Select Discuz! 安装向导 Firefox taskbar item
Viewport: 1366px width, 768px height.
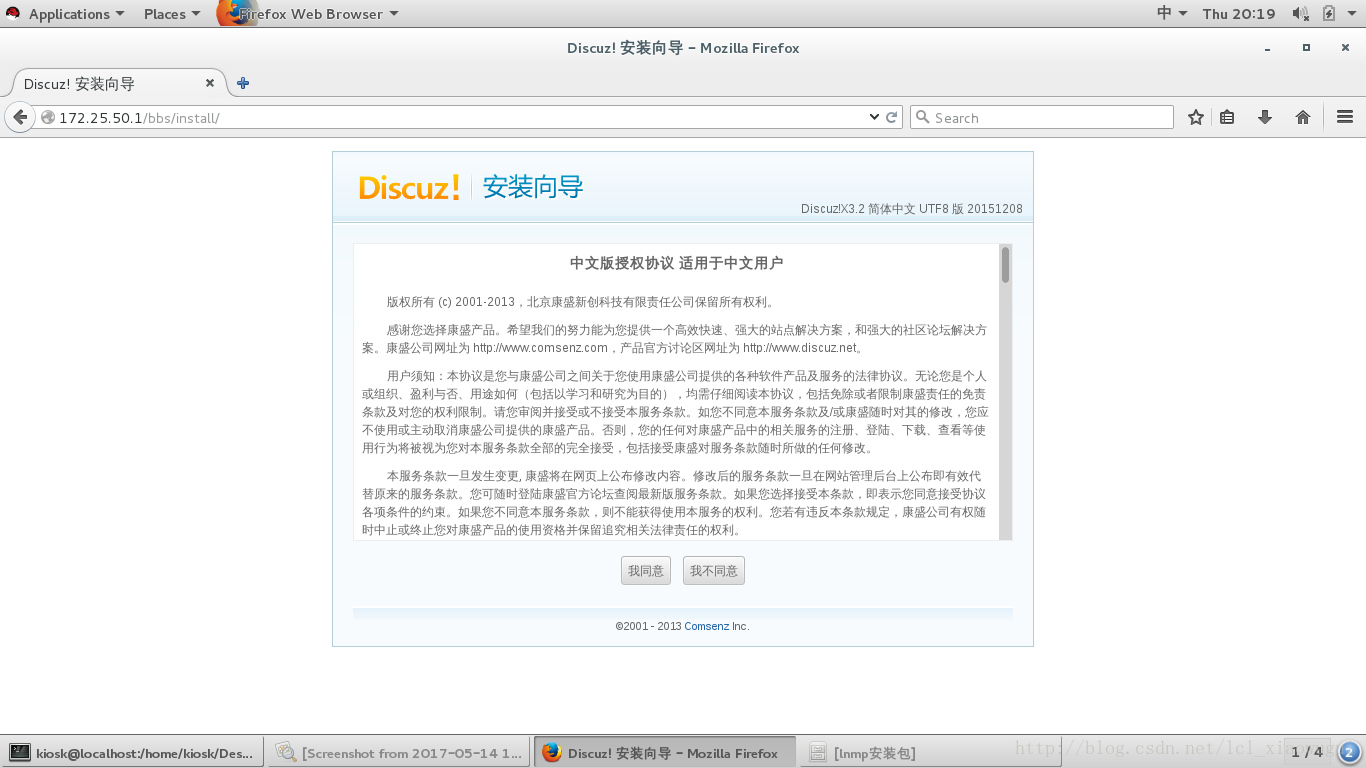tap(665, 752)
